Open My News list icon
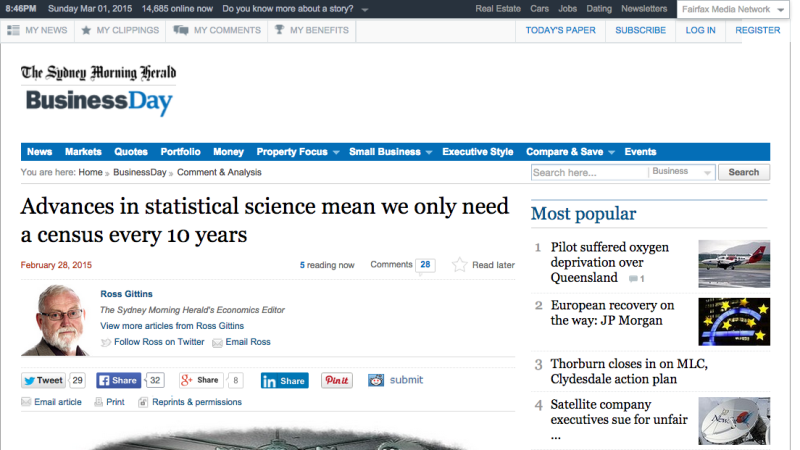 [13, 30]
